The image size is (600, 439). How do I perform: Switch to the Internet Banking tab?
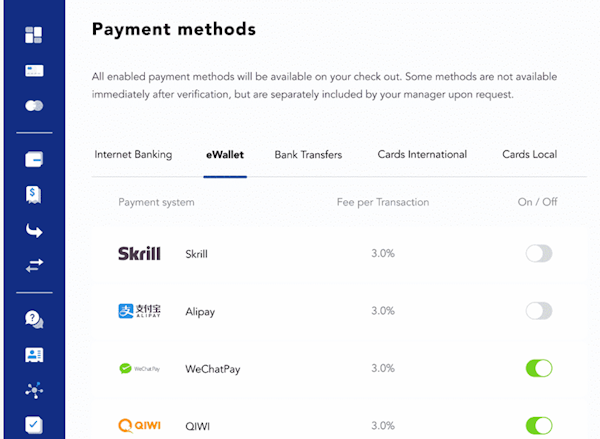(x=133, y=155)
